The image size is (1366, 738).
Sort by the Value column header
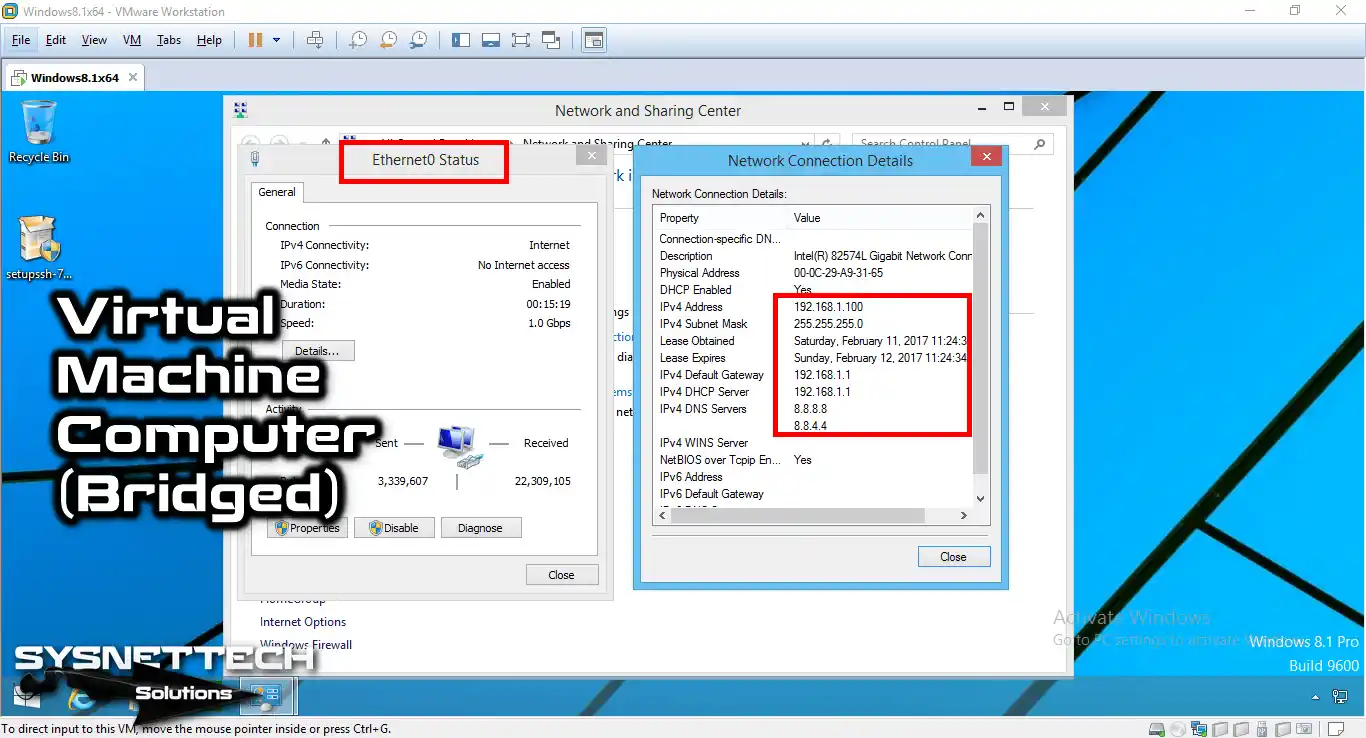880,218
